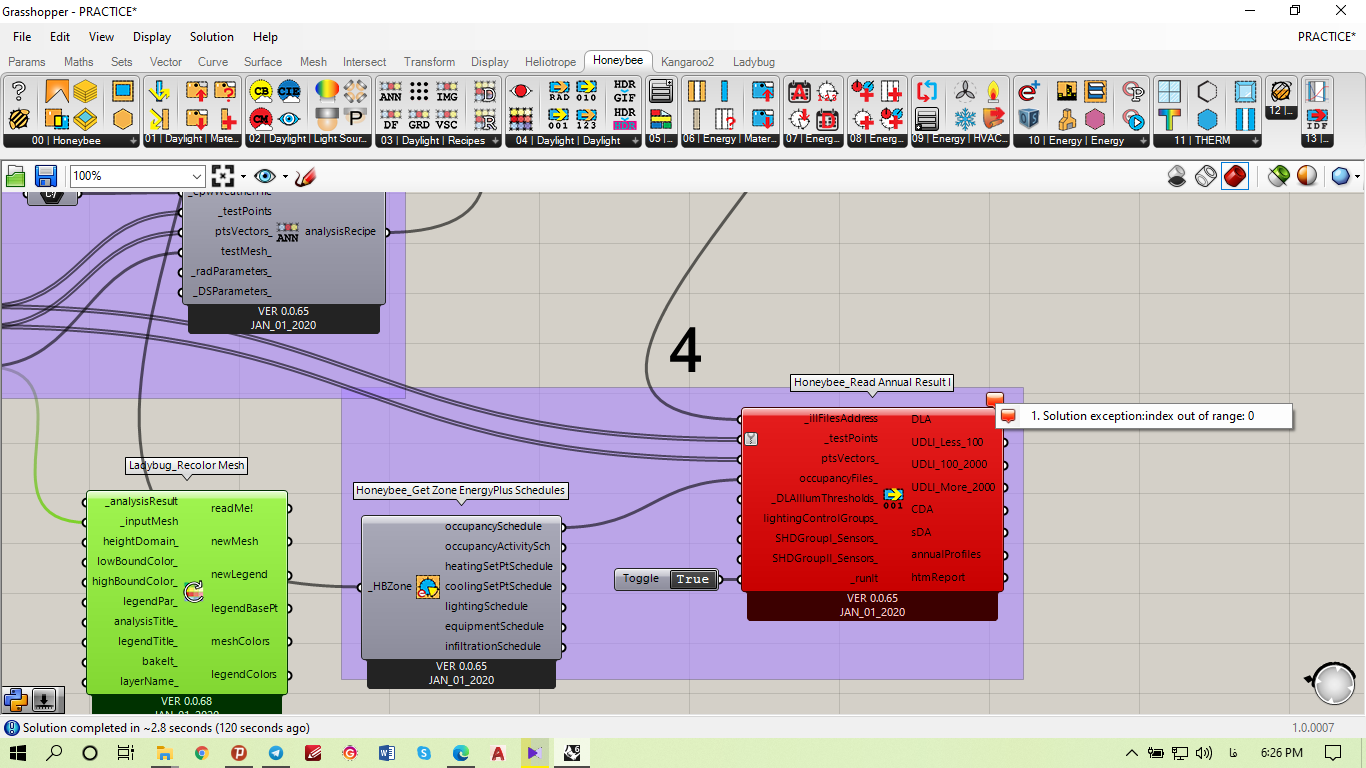Click the Python script icon at bottom left

click(x=15, y=699)
